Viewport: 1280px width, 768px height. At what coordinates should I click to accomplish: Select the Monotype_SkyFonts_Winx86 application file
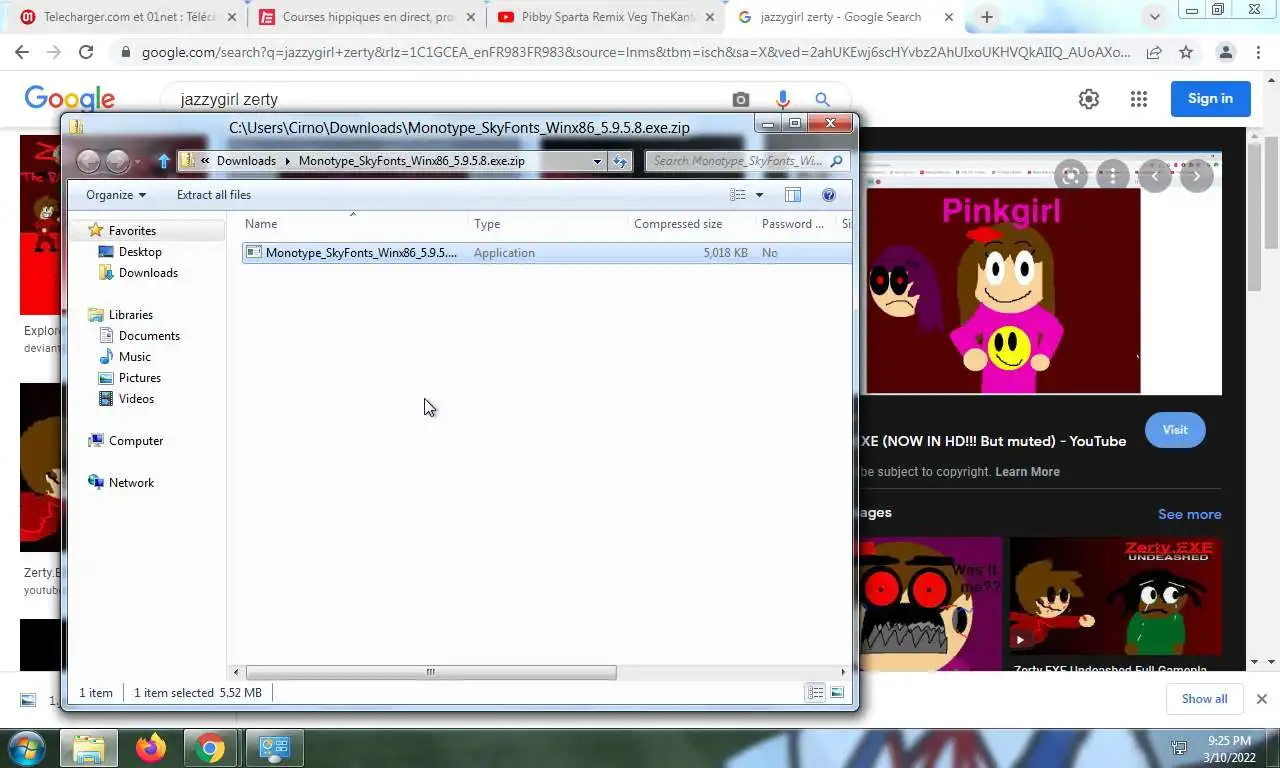click(546, 253)
